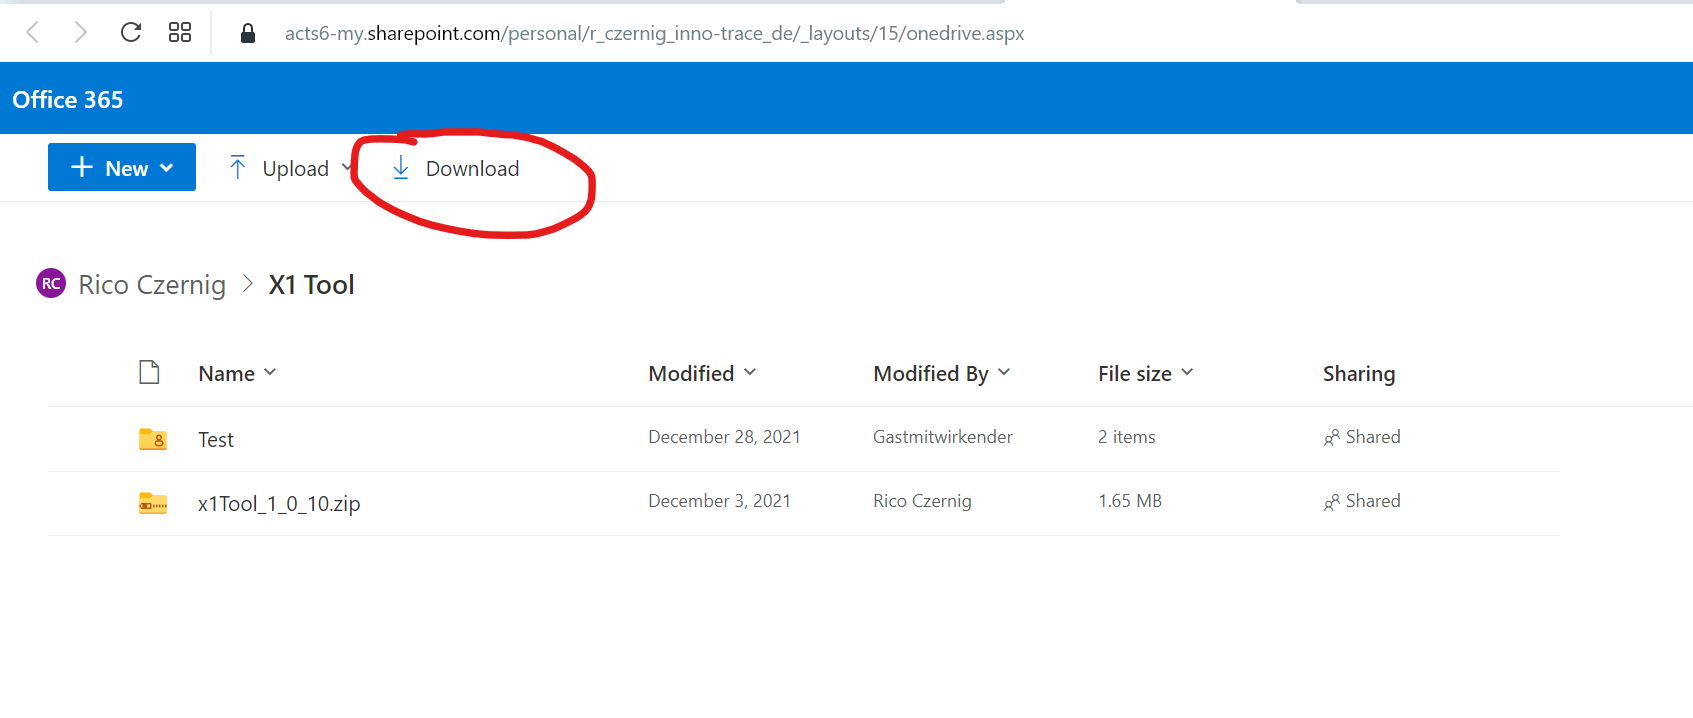
Task: Open the File size column menu
Action: pyautogui.click(x=1145, y=374)
